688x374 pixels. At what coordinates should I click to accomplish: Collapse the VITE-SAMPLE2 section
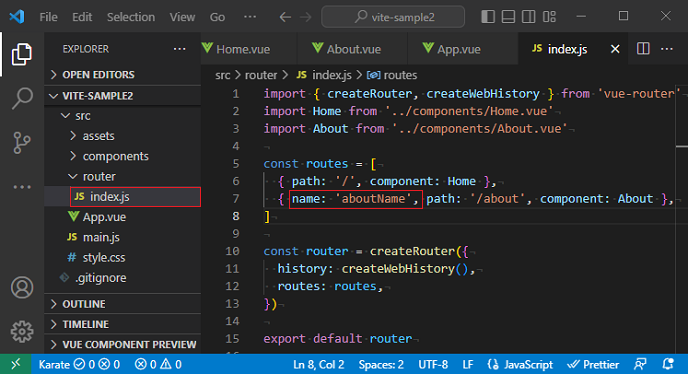(x=123, y=96)
